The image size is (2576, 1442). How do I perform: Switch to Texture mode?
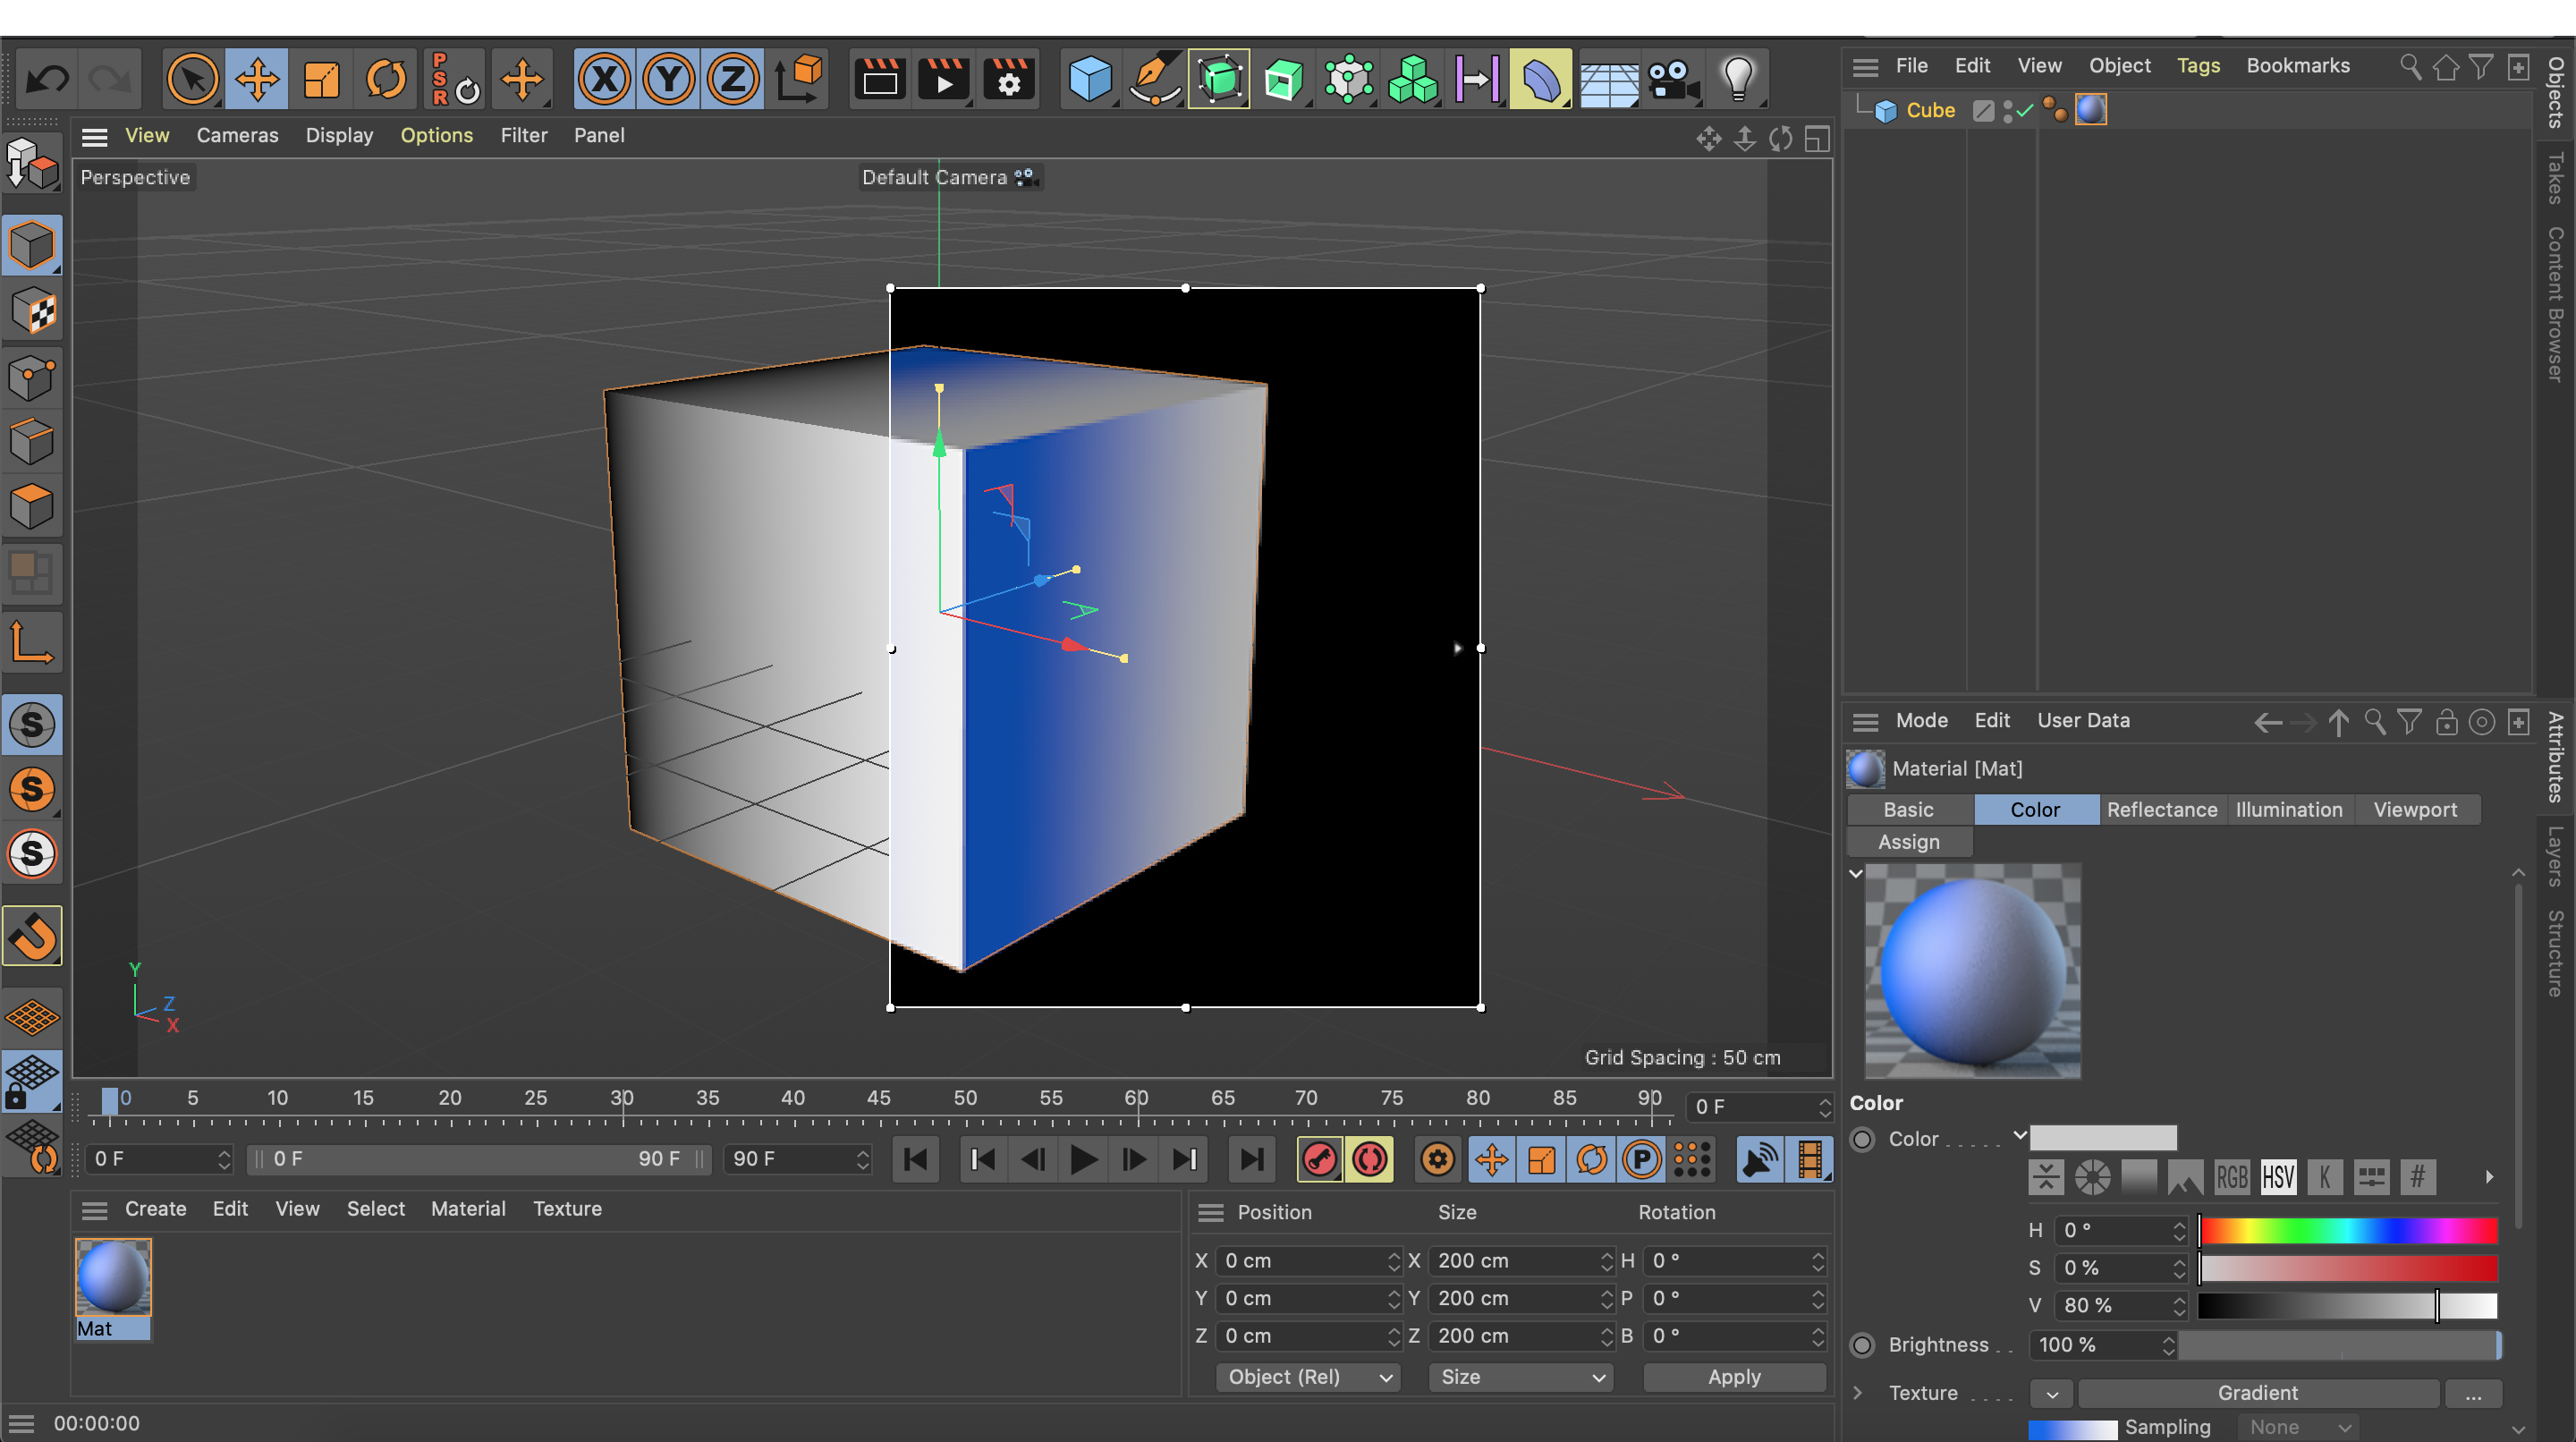(32, 312)
